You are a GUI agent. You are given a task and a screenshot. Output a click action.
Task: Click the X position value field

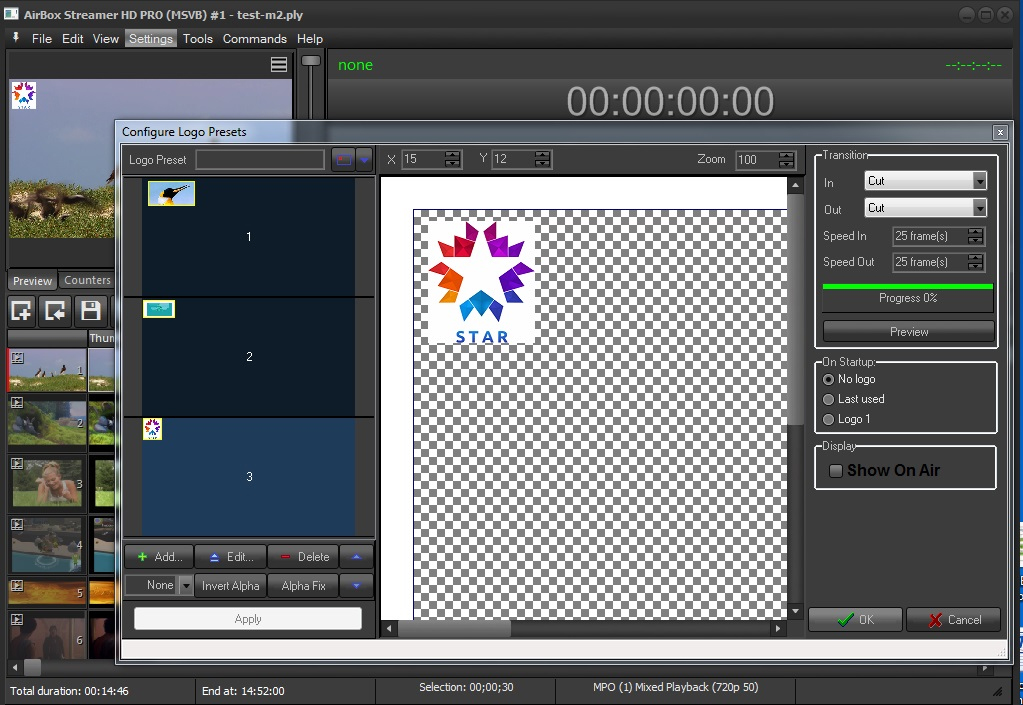[x=423, y=159]
